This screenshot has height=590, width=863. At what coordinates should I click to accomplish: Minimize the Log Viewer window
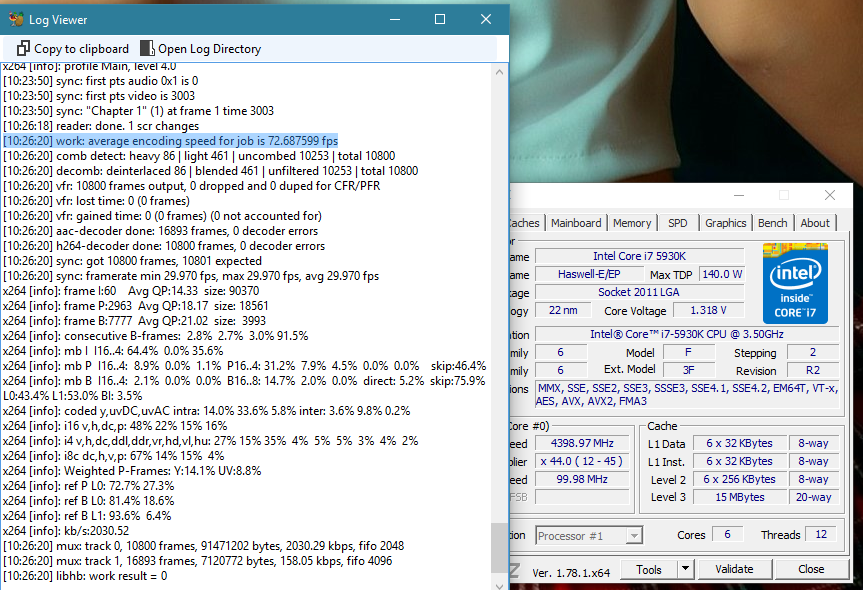pyautogui.click(x=395, y=19)
